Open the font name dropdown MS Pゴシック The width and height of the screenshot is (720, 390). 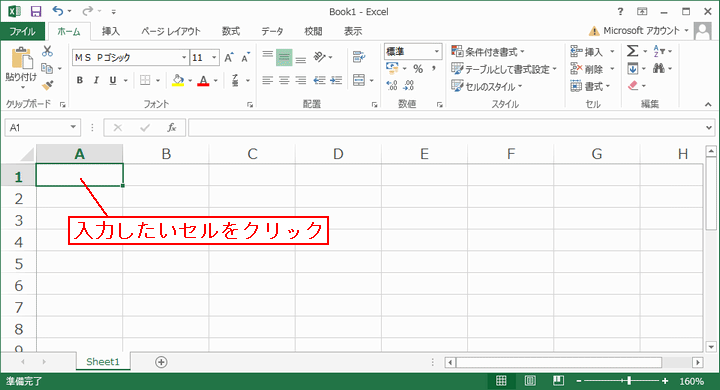pos(184,57)
